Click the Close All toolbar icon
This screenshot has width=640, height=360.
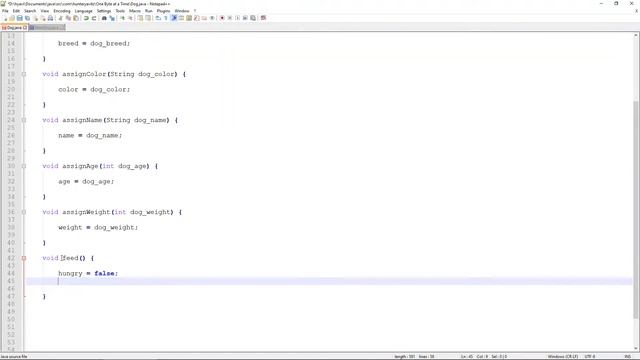pos(43,18)
